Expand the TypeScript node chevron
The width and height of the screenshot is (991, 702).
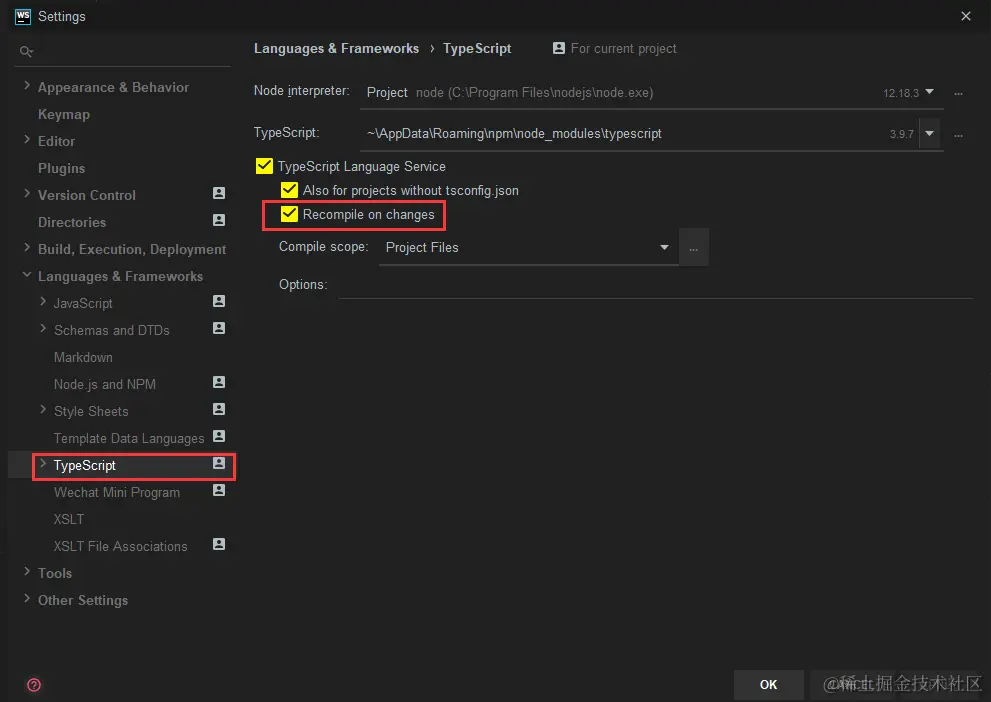coord(42,464)
